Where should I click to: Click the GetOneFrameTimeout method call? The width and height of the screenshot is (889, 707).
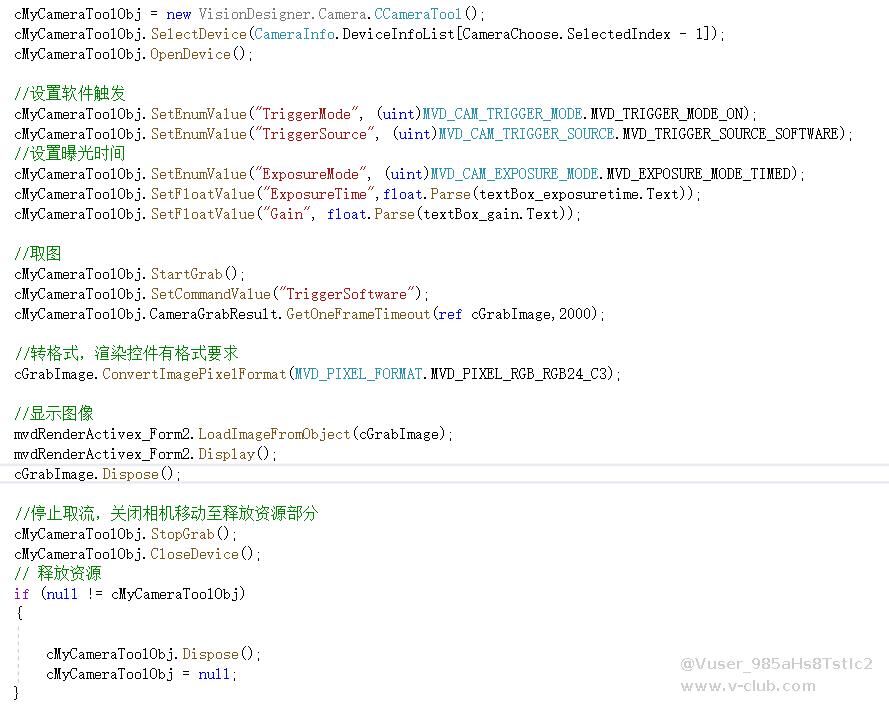click(x=358, y=314)
